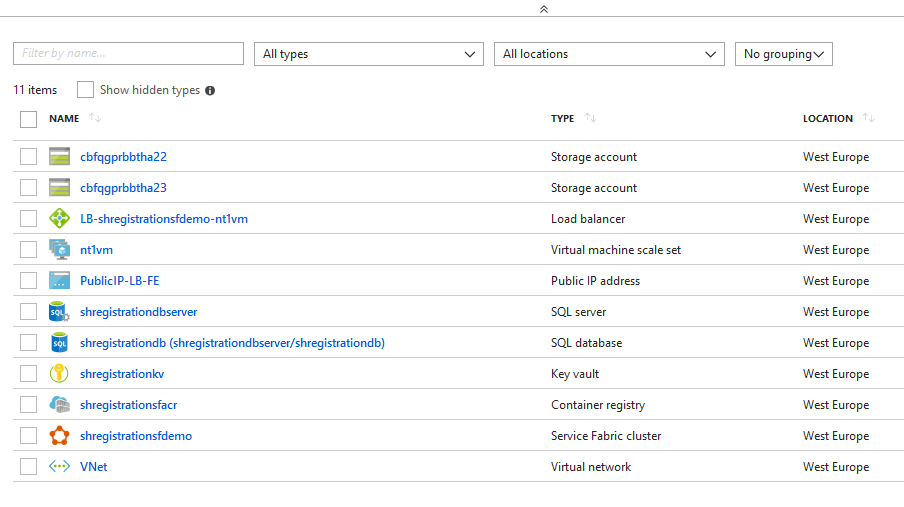
Task: Open the shregistrationsfacr container registry link
Action: 129,405
